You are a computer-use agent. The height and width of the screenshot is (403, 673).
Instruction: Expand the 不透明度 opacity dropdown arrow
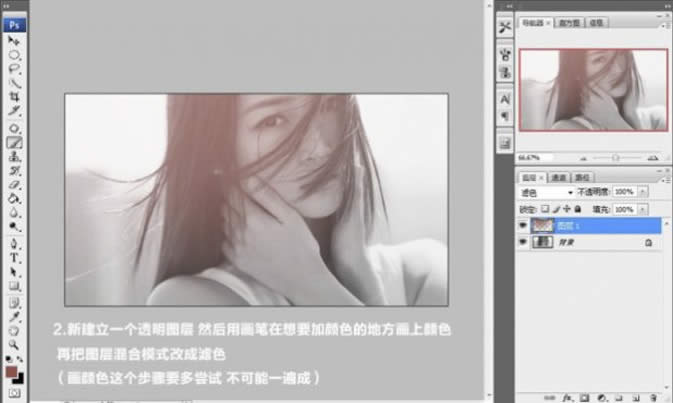[641, 191]
